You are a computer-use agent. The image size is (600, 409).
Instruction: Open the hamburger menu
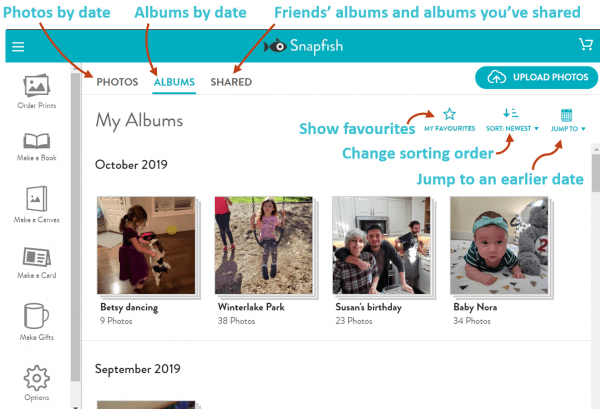click(x=19, y=46)
